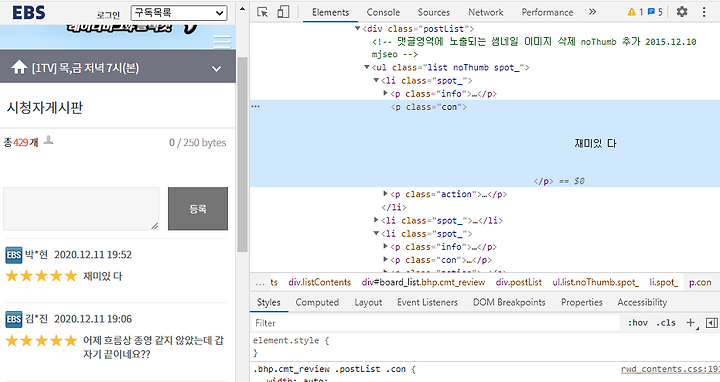Click the element.style rule
The image size is (720, 382).
[290, 341]
